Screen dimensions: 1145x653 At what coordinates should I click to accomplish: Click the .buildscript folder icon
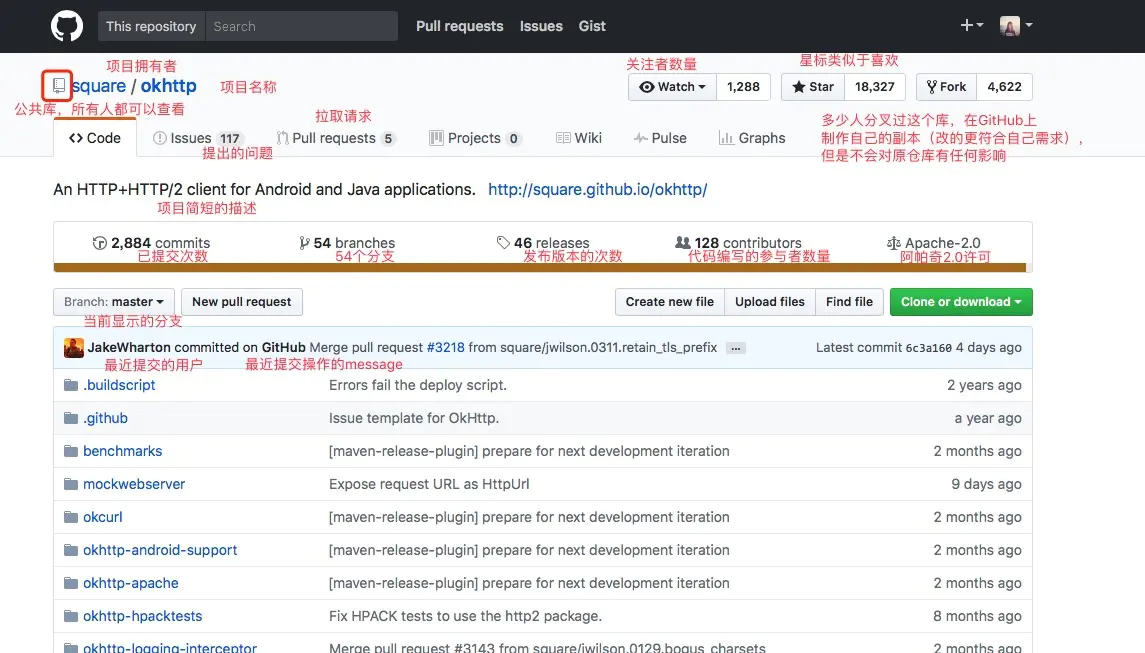pyautogui.click(x=71, y=385)
